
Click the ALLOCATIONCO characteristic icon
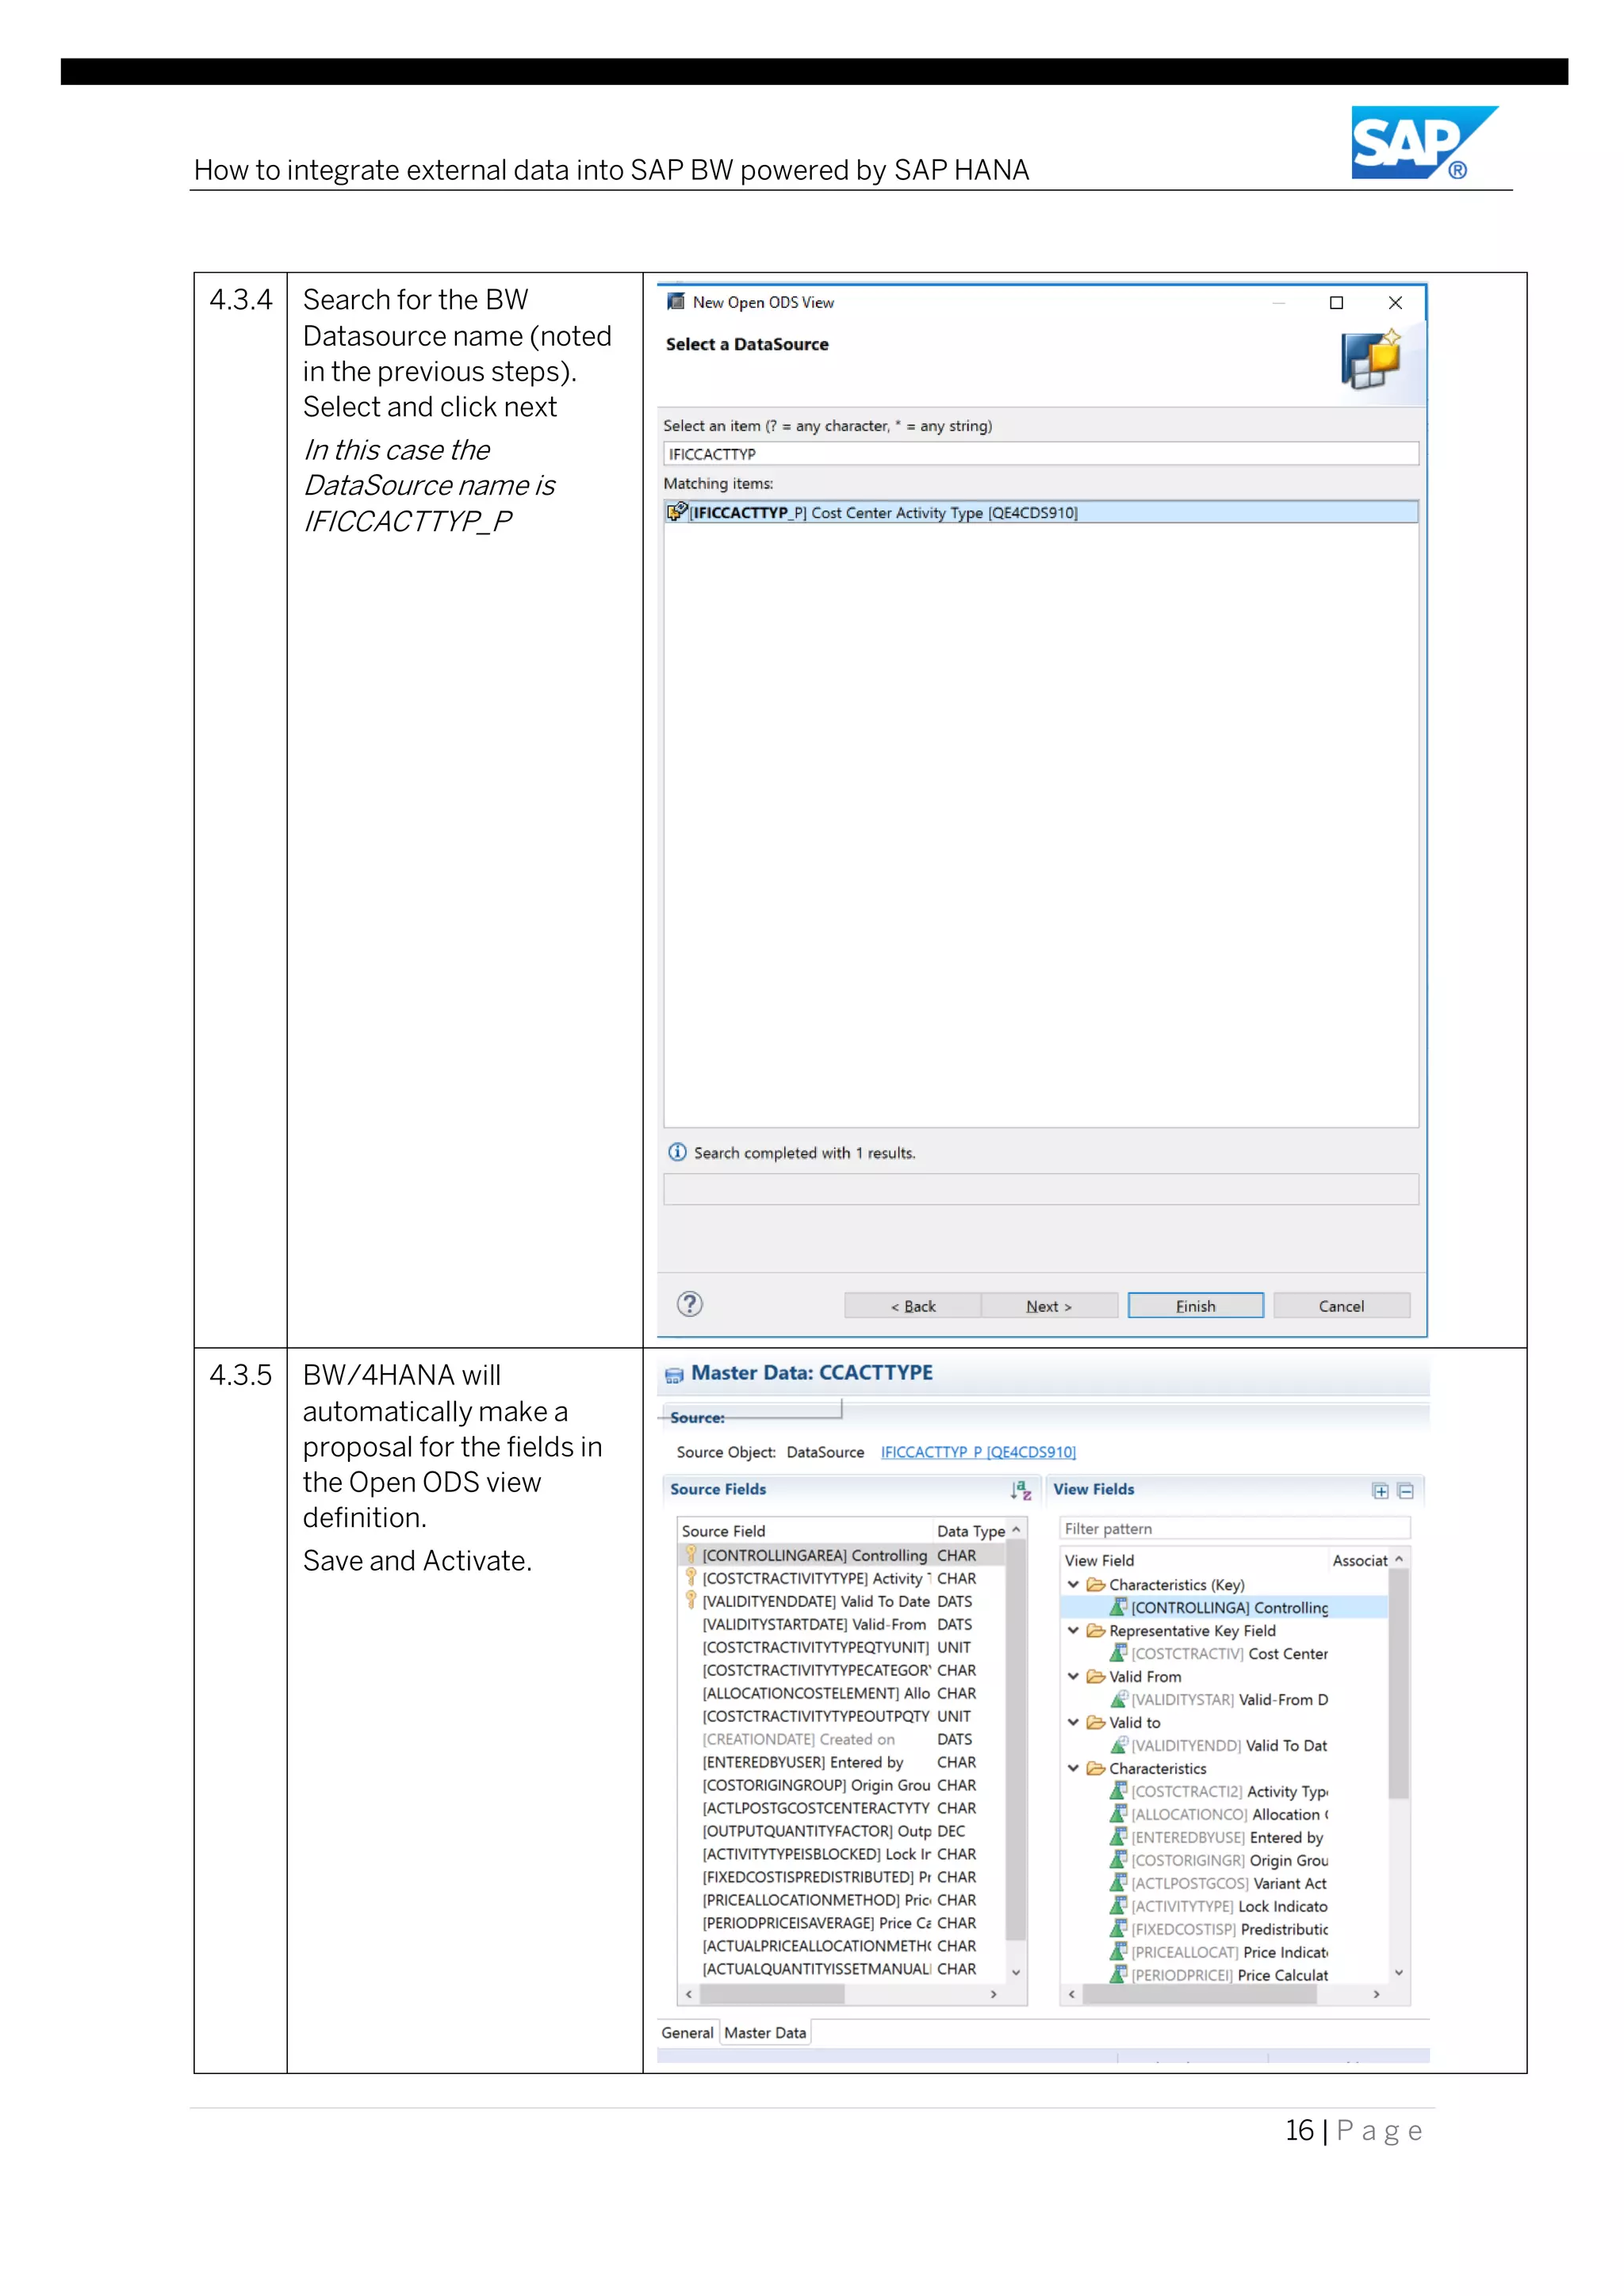click(1119, 1814)
